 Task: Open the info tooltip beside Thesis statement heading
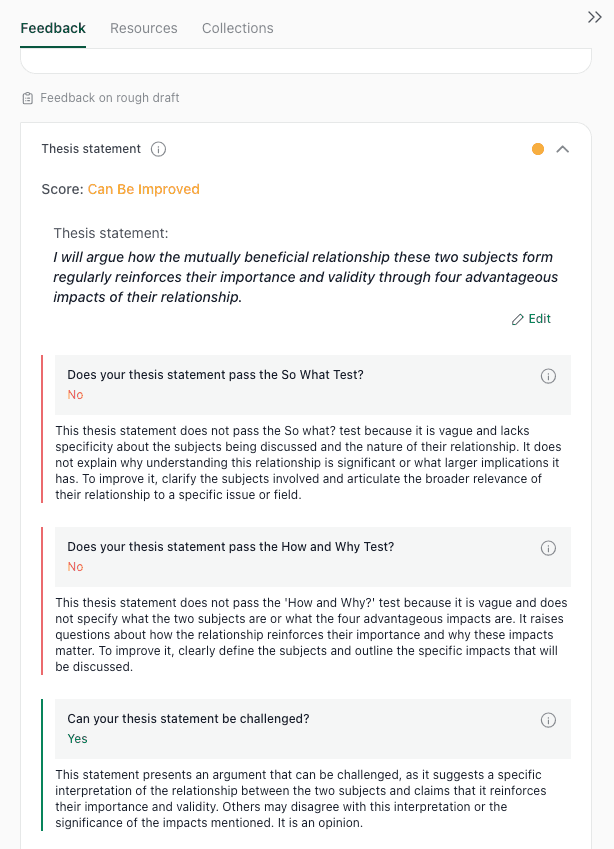coord(158,148)
